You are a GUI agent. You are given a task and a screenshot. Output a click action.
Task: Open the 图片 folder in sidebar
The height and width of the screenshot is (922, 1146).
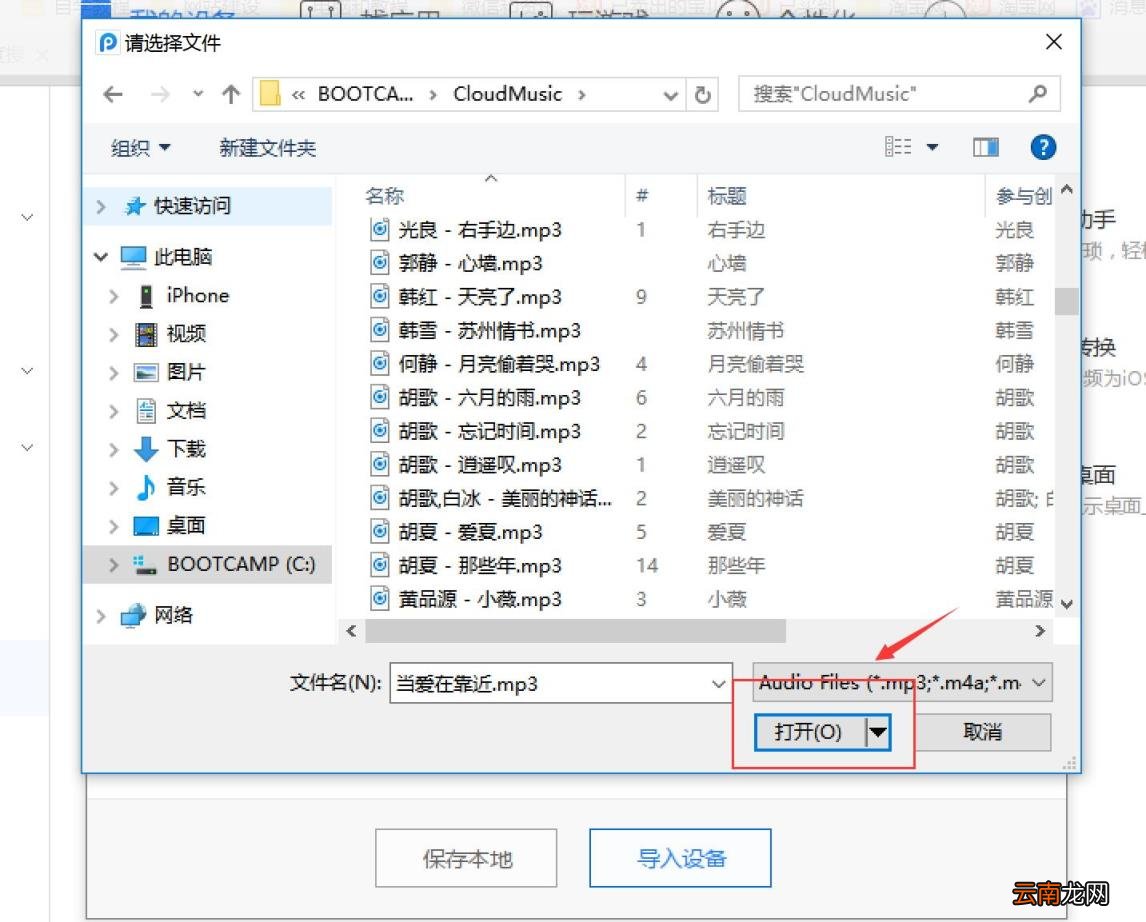[x=186, y=372]
